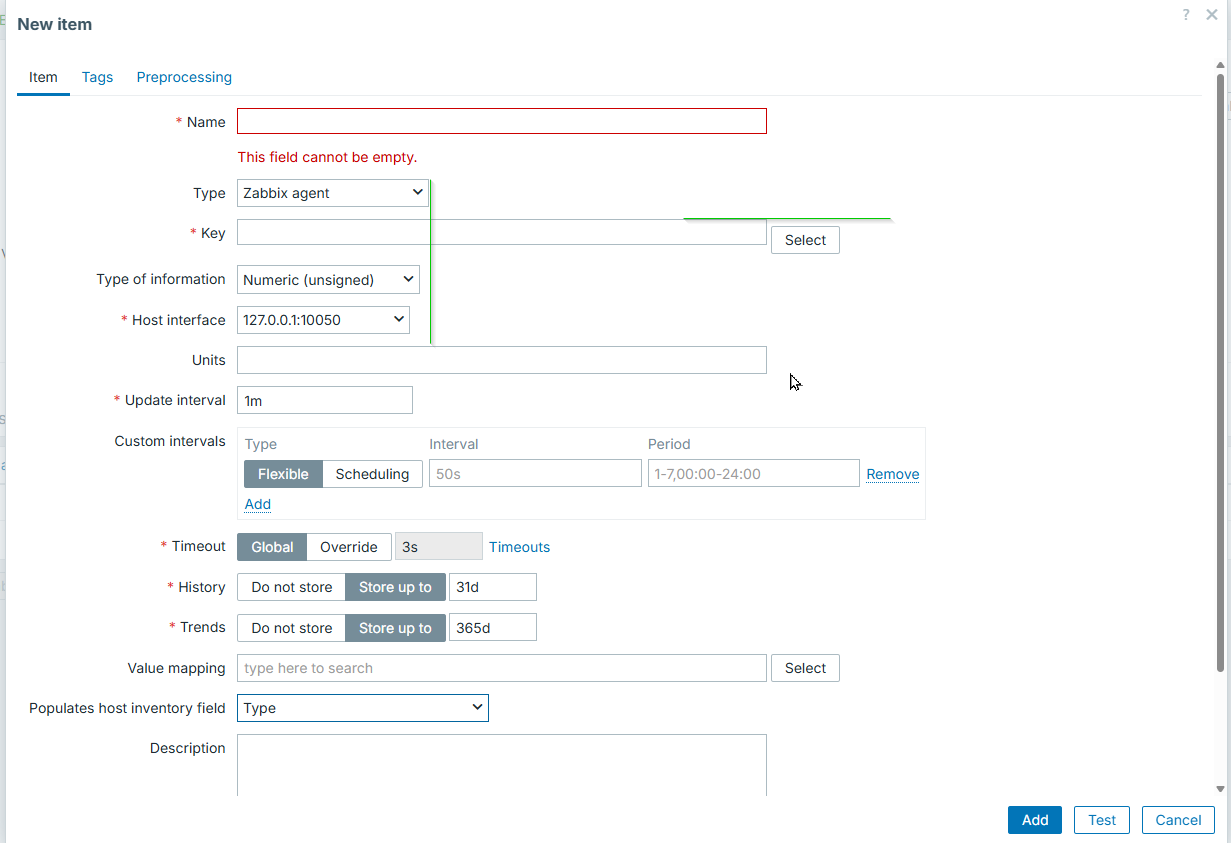Open the Preprocessing tab

coord(184,77)
